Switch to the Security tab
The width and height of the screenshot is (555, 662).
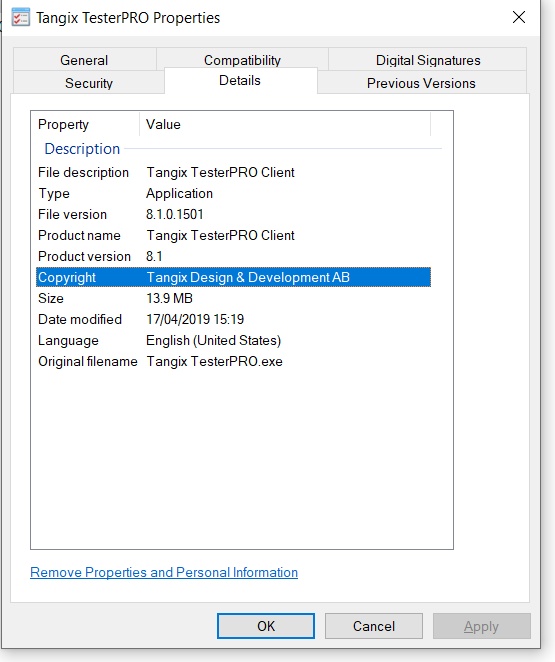[89, 82]
